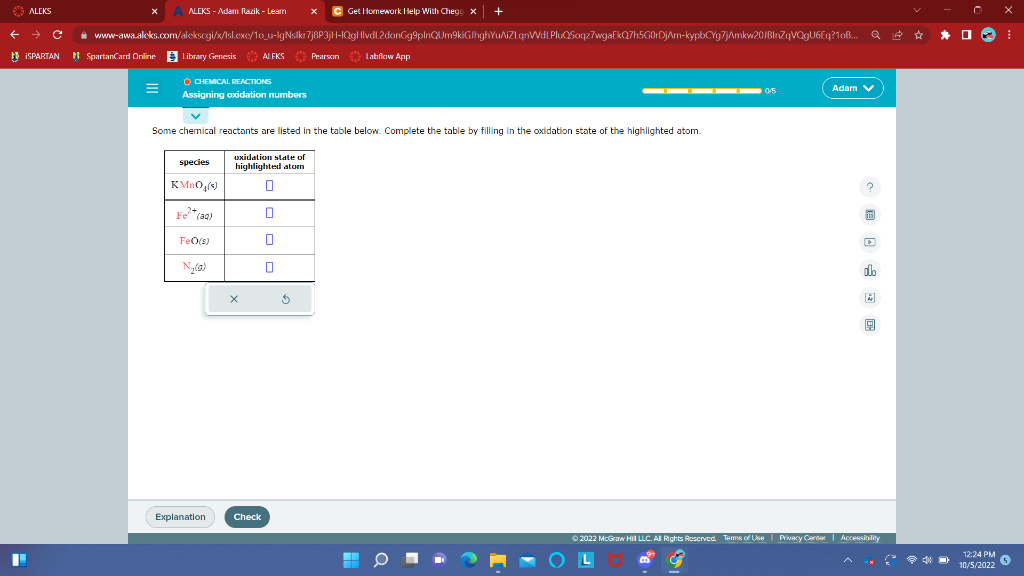The width and height of the screenshot is (1024, 576).
Task: Click the KMnO4 oxidation state input box
Action: [270, 186]
